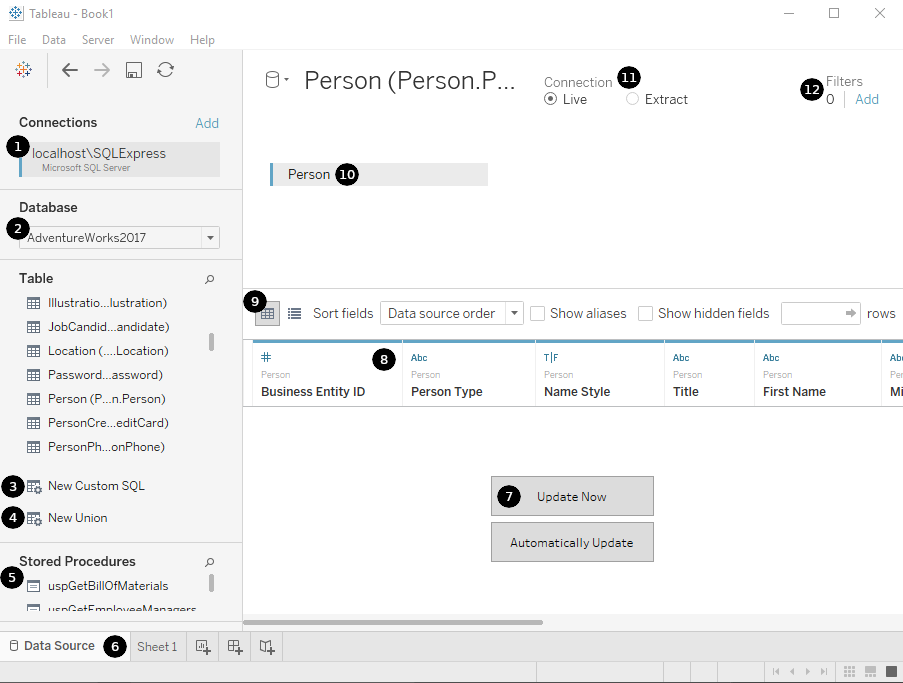The width and height of the screenshot is (903, 683).
Task: Click the New Dashboard icon
Action: coord(234,647)
